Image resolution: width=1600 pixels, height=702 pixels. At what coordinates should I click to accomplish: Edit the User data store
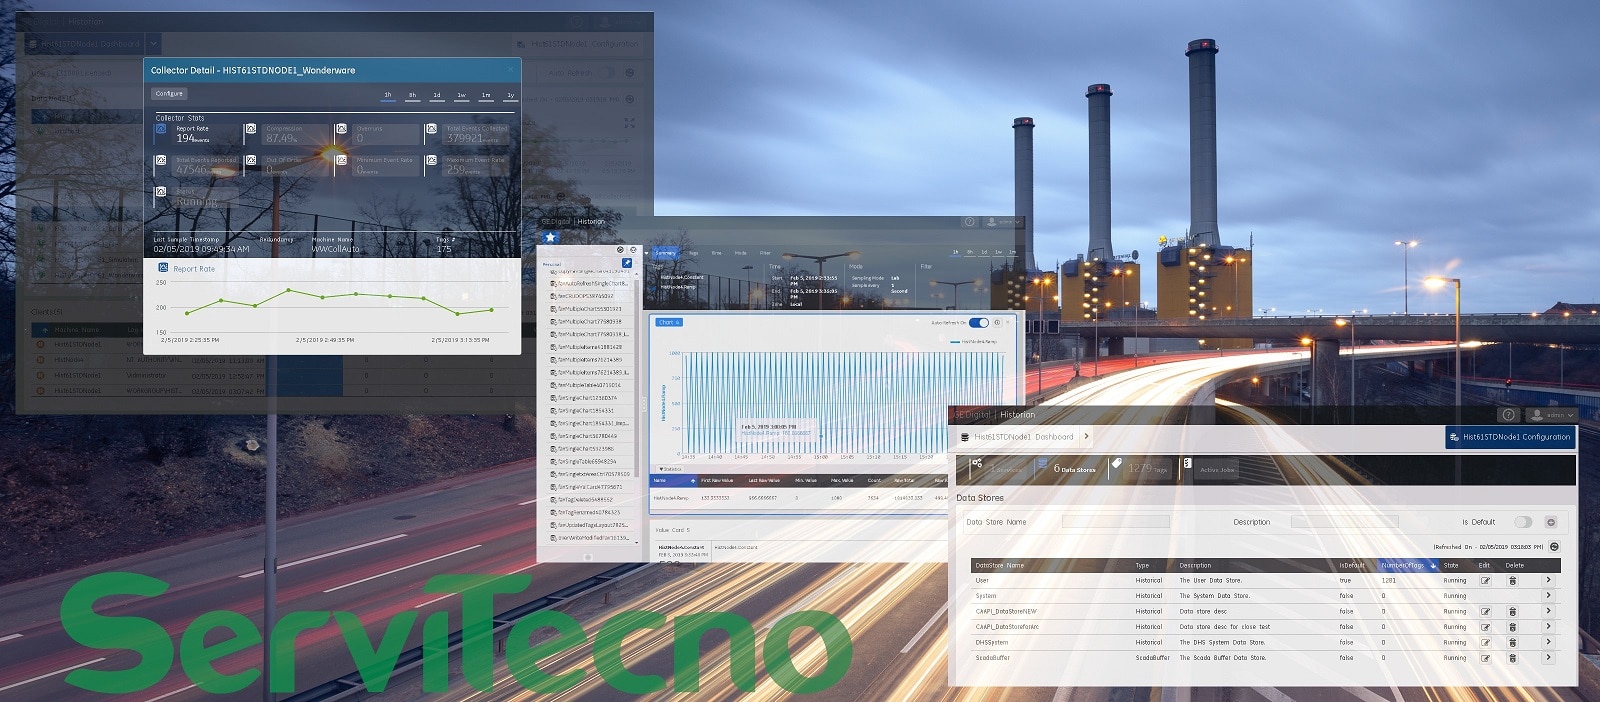pos(1485,581)
